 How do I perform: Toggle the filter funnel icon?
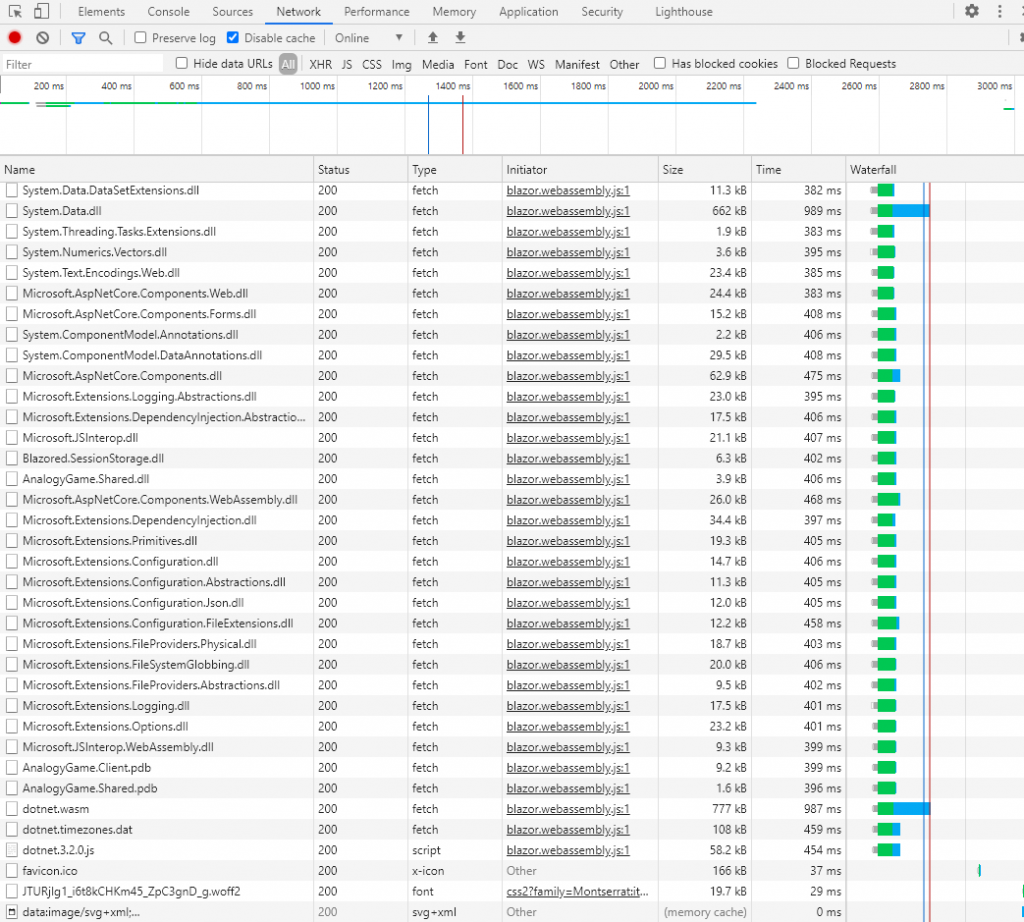pos(79,38)
